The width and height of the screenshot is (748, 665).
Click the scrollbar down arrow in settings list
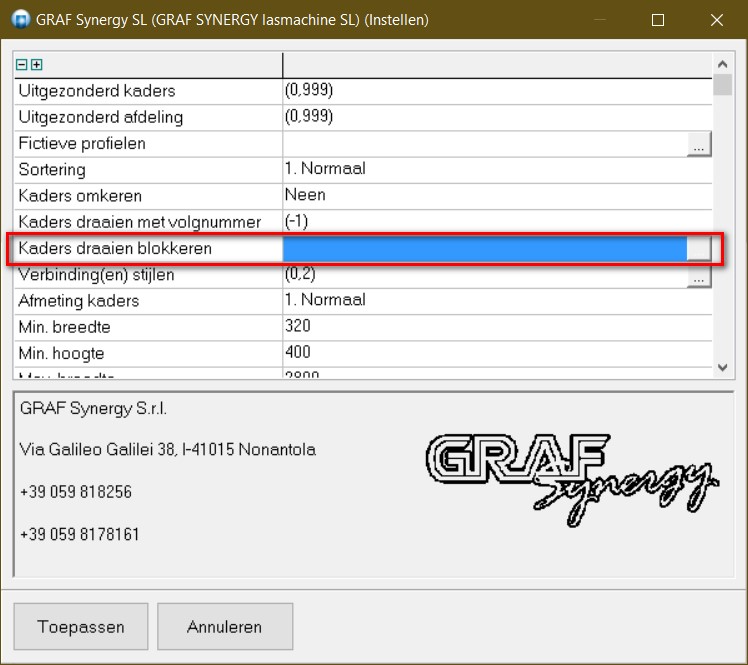723,367
